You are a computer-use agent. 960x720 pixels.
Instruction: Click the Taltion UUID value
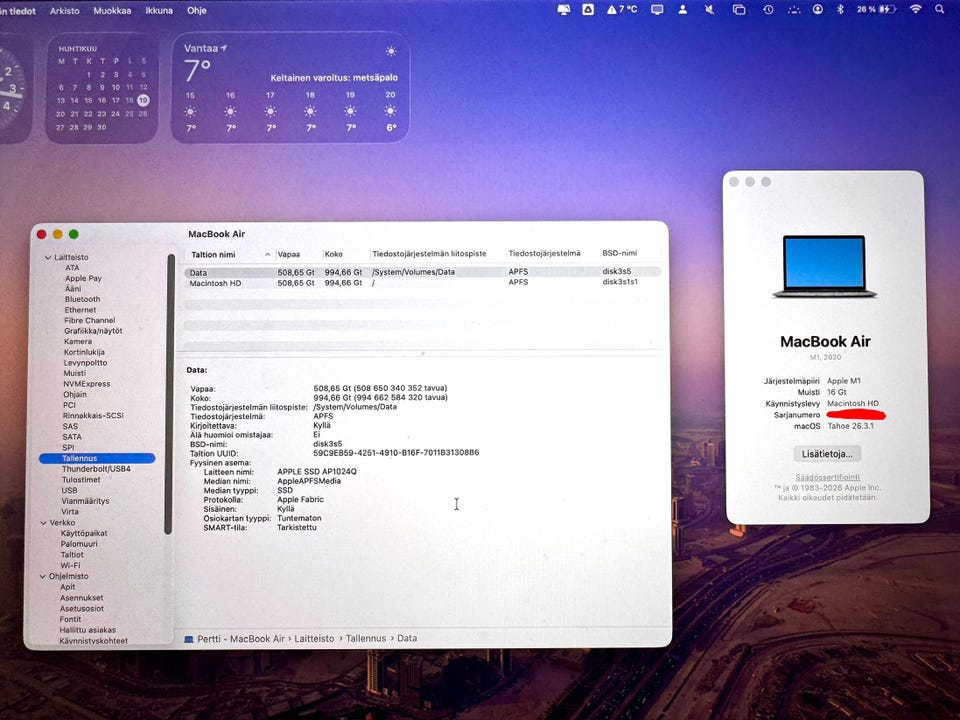tap(396, 453)
